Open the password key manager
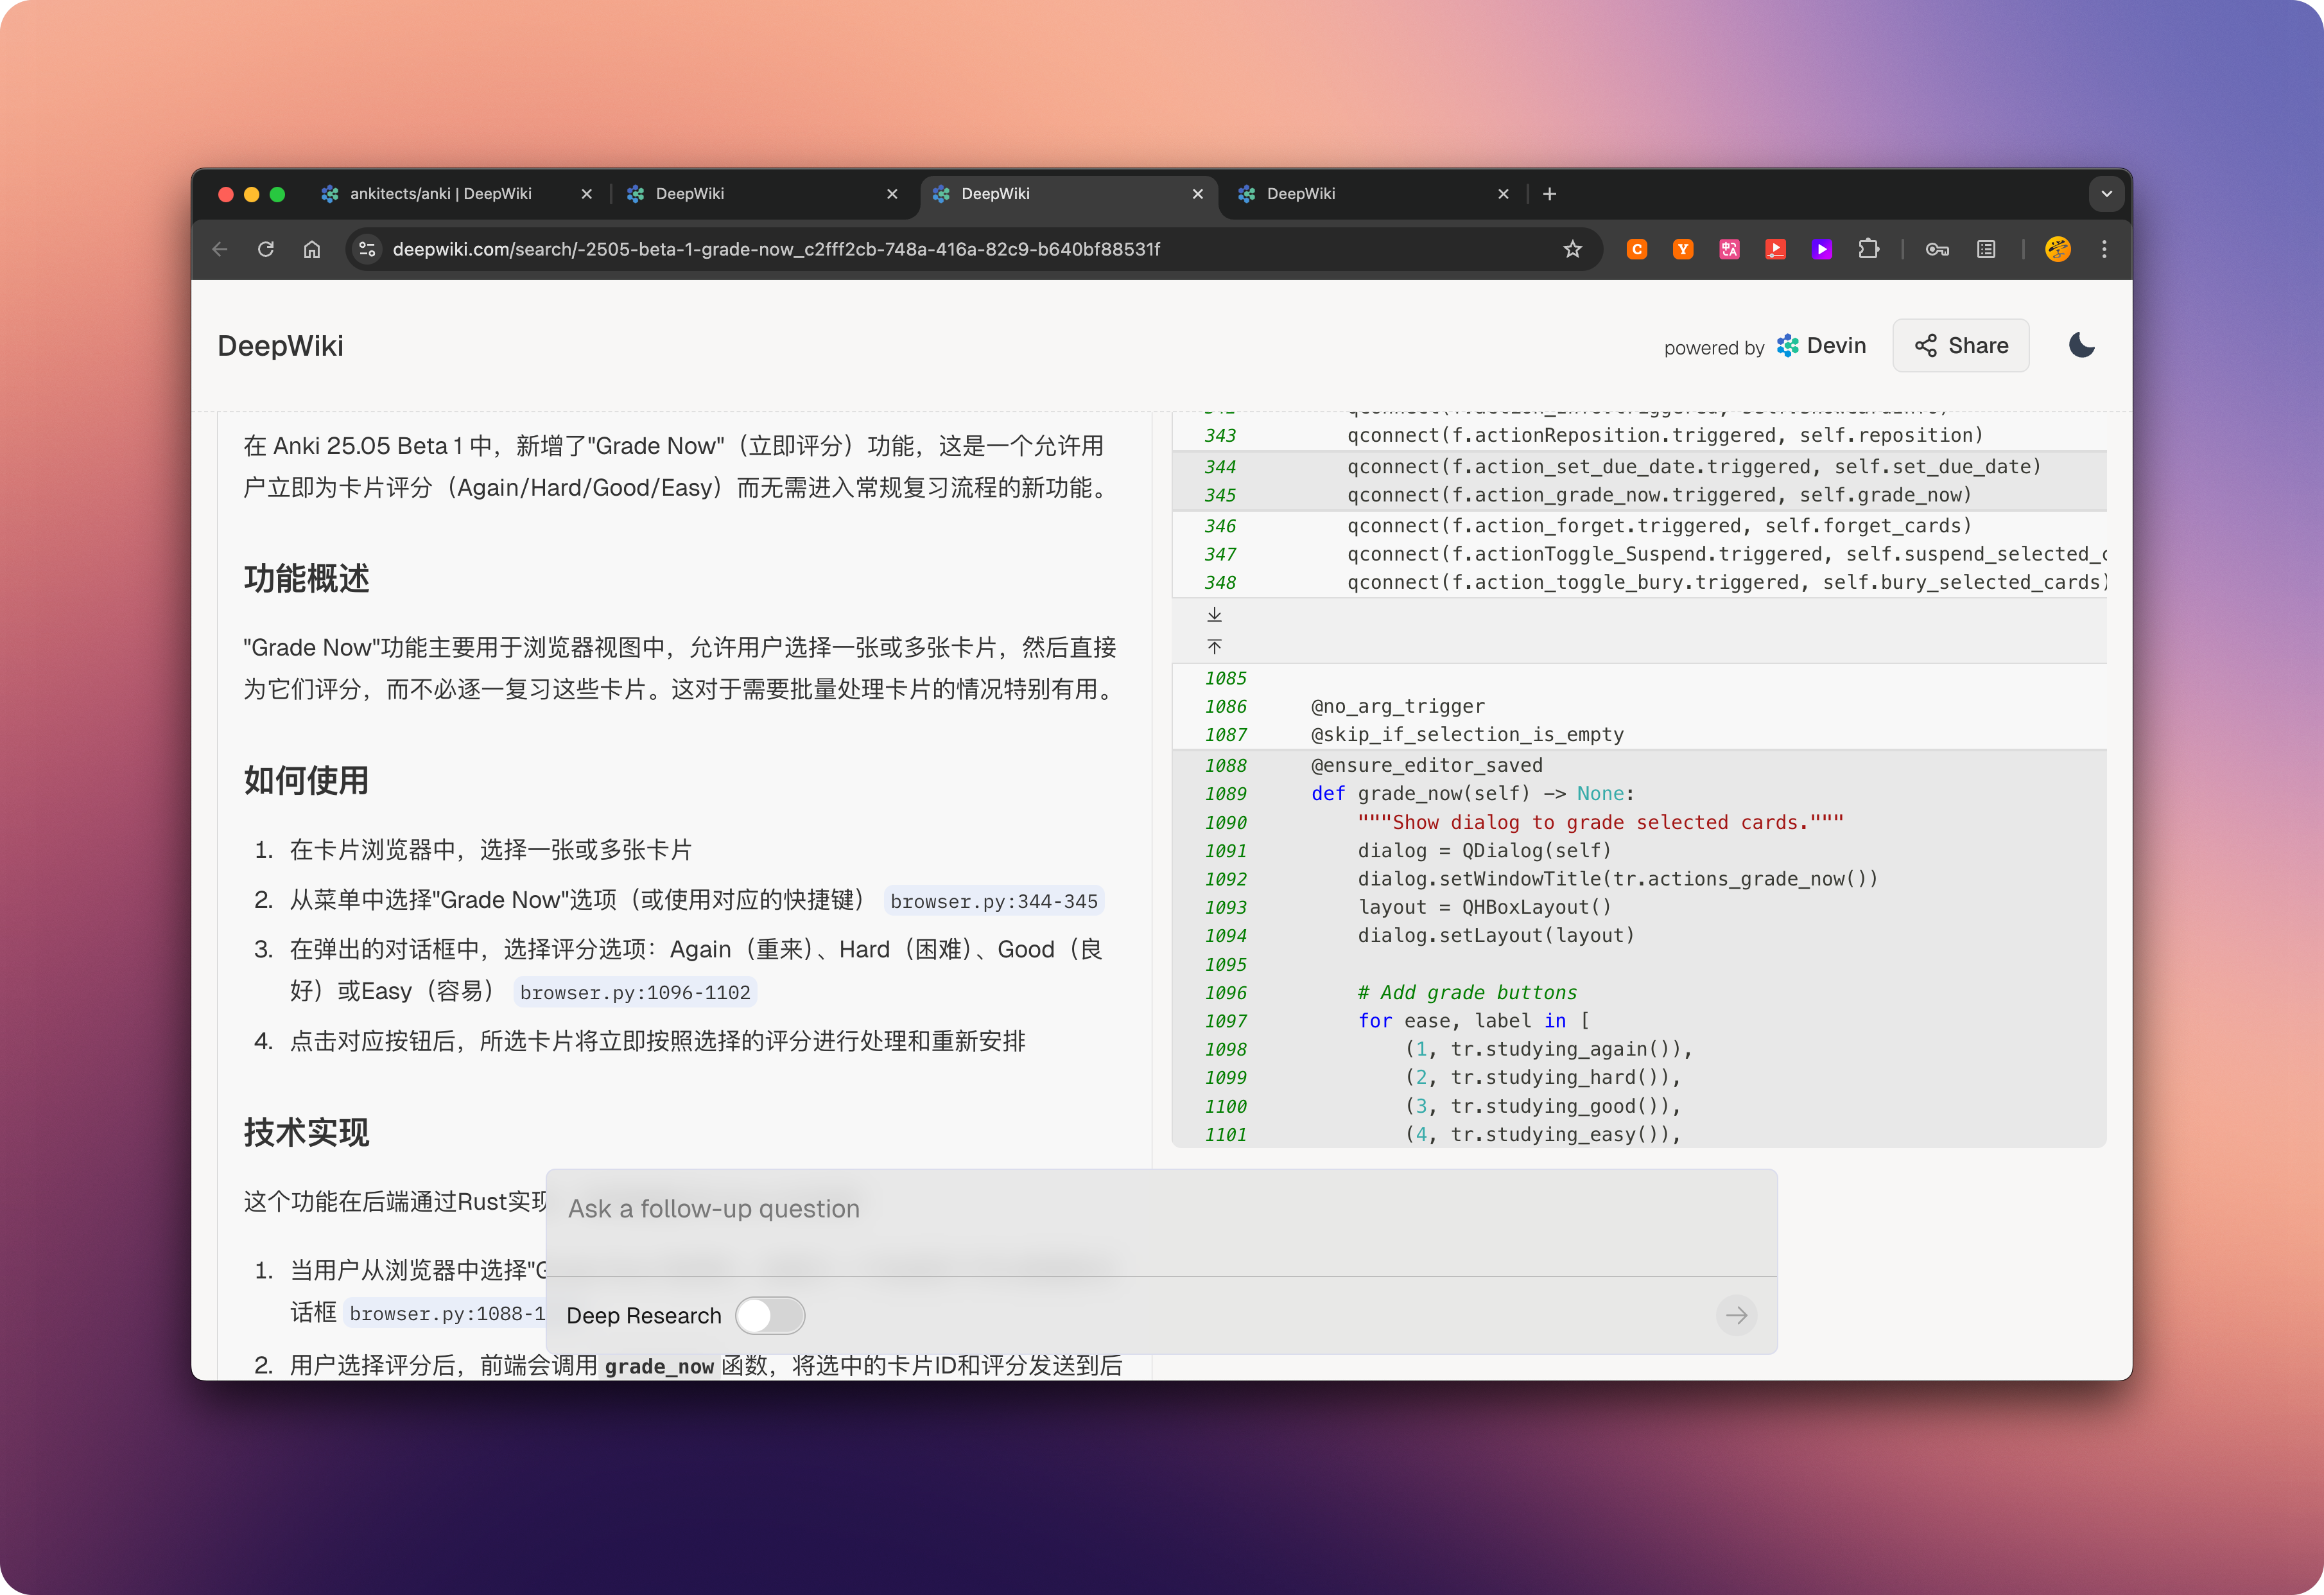This screenshot has height=1595, width=2324. point(1938,249)
